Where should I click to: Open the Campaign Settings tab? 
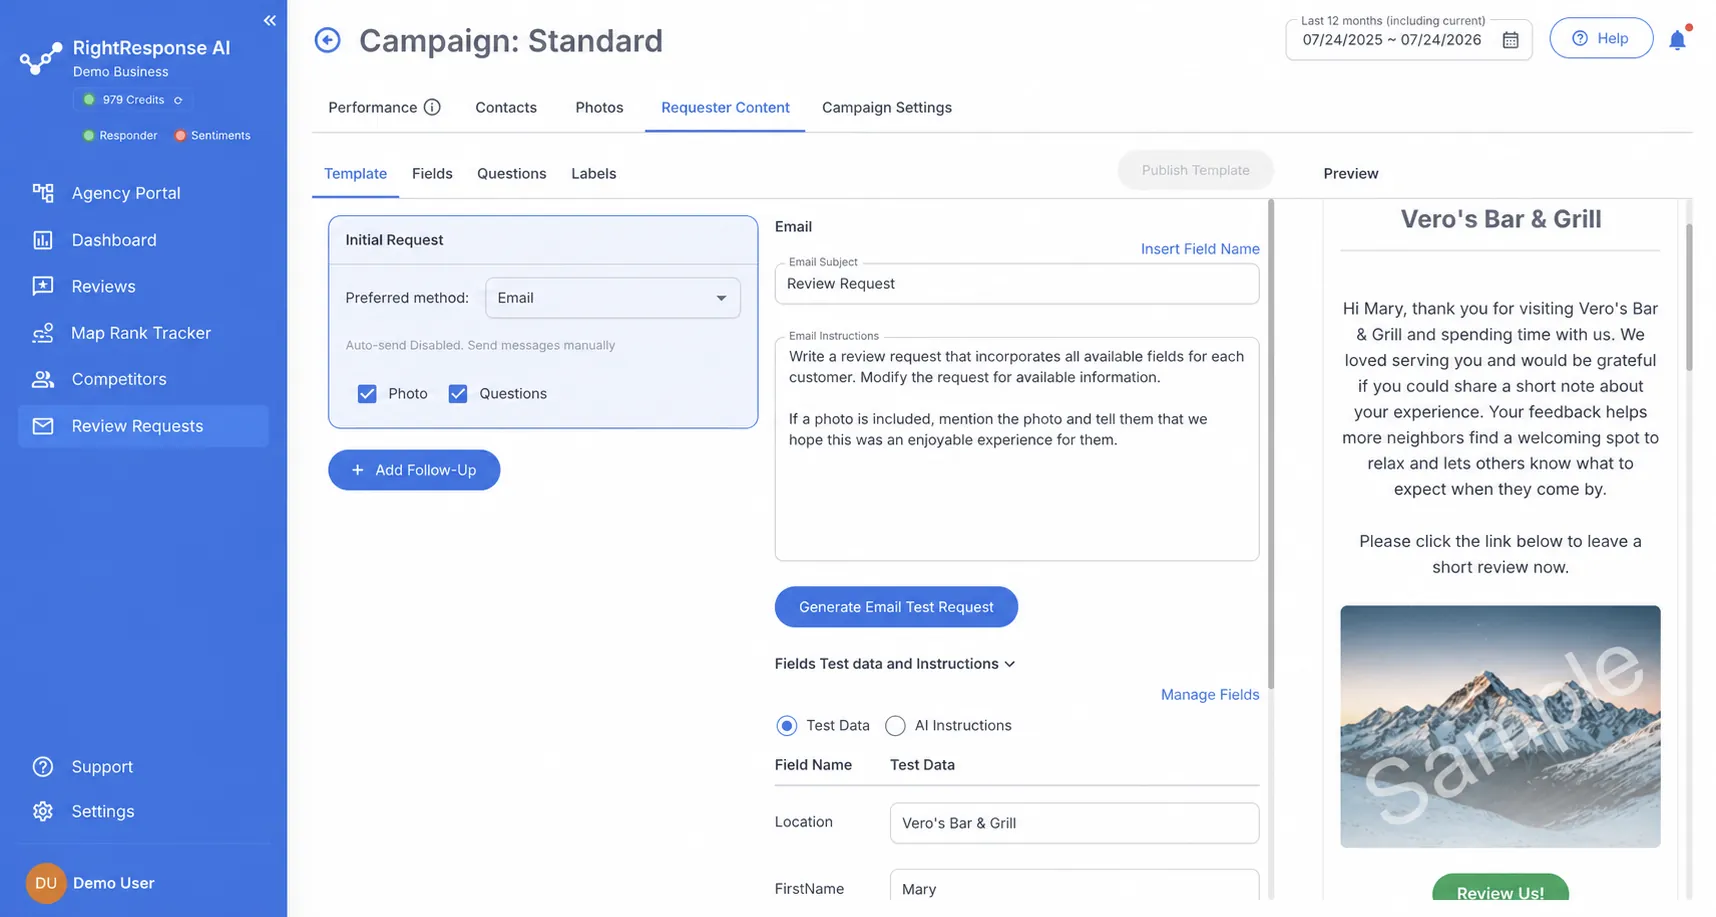[887, 107]
